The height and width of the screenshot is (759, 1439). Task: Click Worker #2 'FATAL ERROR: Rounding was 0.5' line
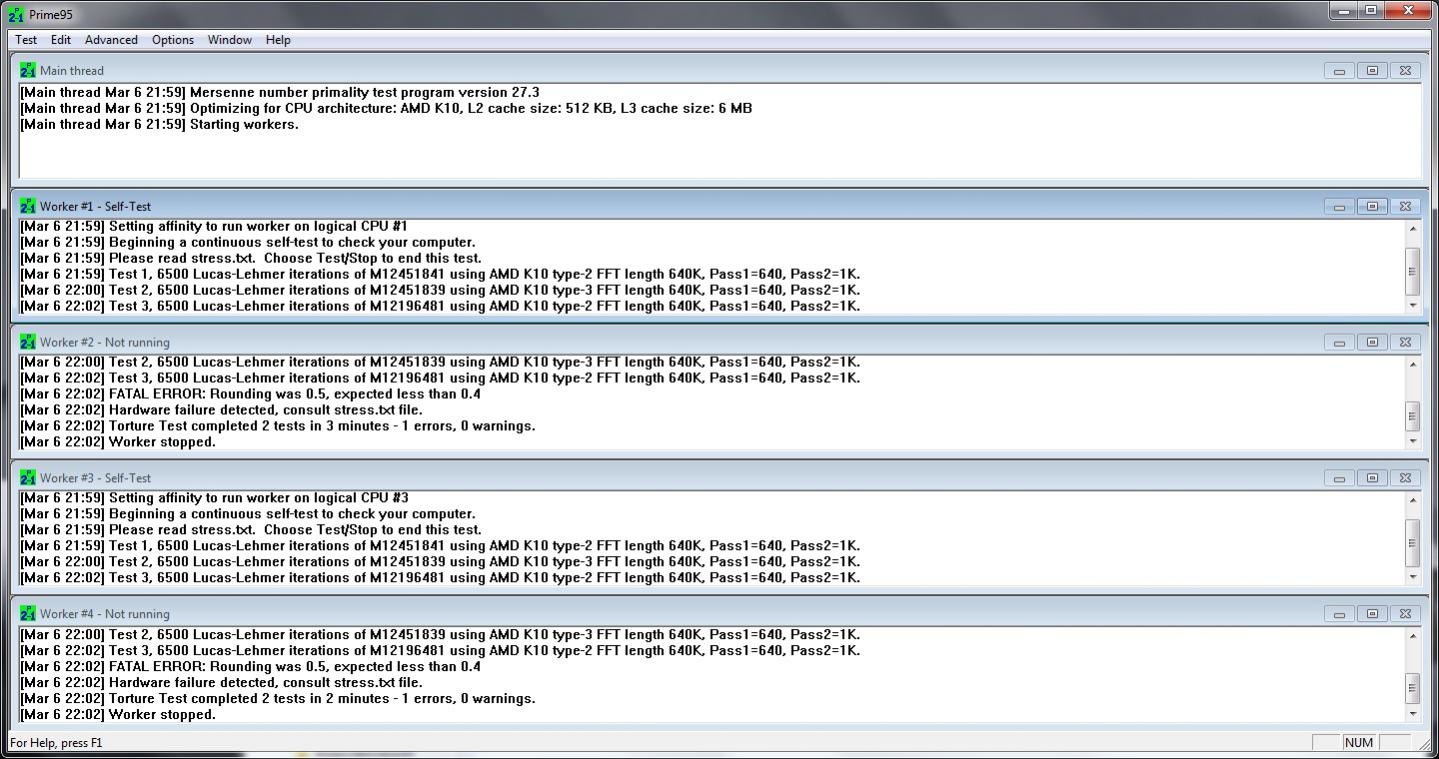[250, 394]
